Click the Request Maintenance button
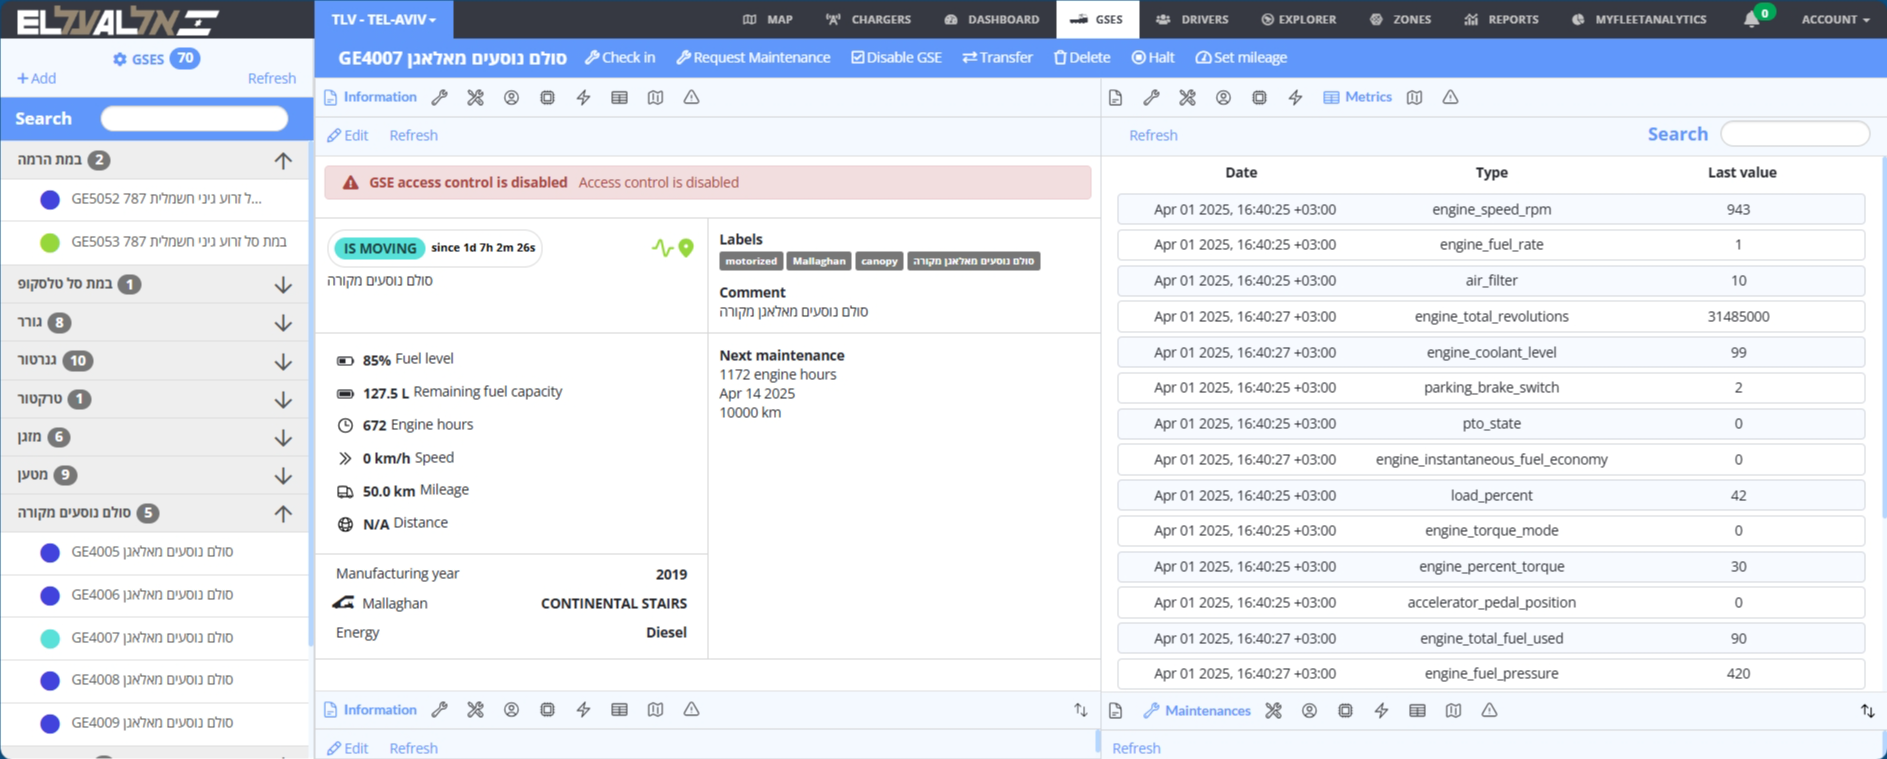This screenshot has height=759, width=1887. tap(753, 58)
